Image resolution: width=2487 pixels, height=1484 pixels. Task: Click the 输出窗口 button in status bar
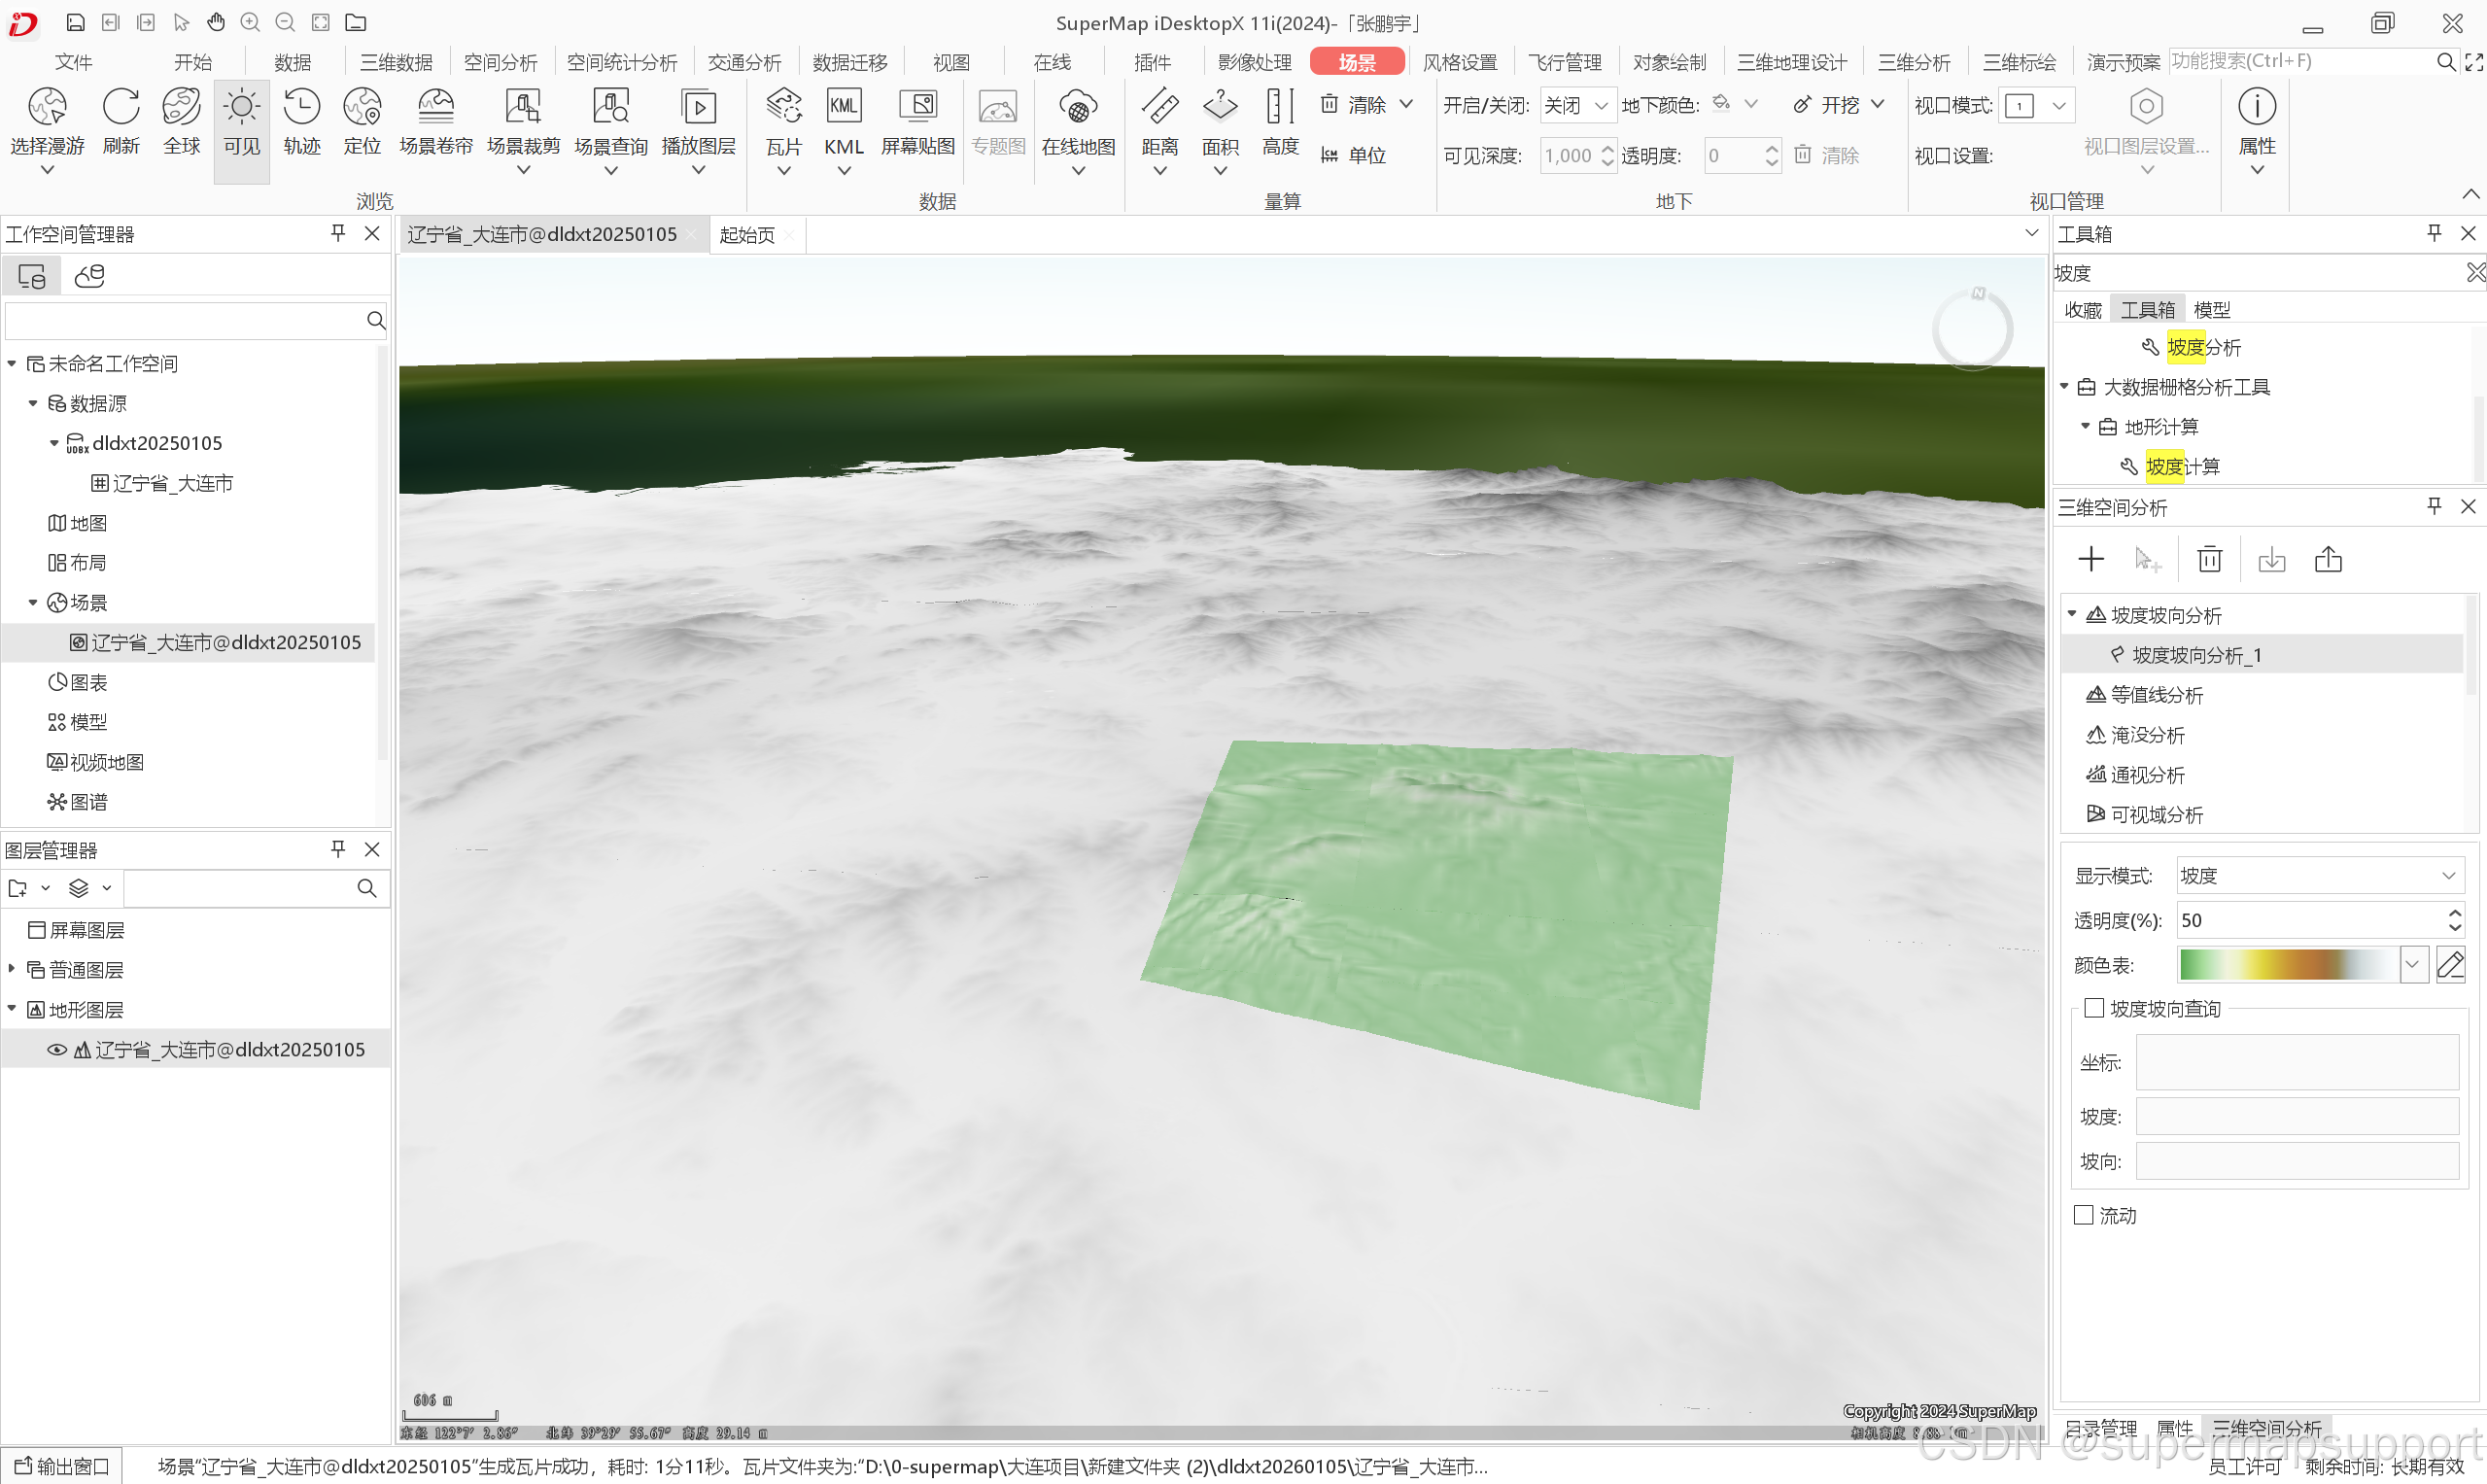pyautogui.click(x=62, y=1466)
